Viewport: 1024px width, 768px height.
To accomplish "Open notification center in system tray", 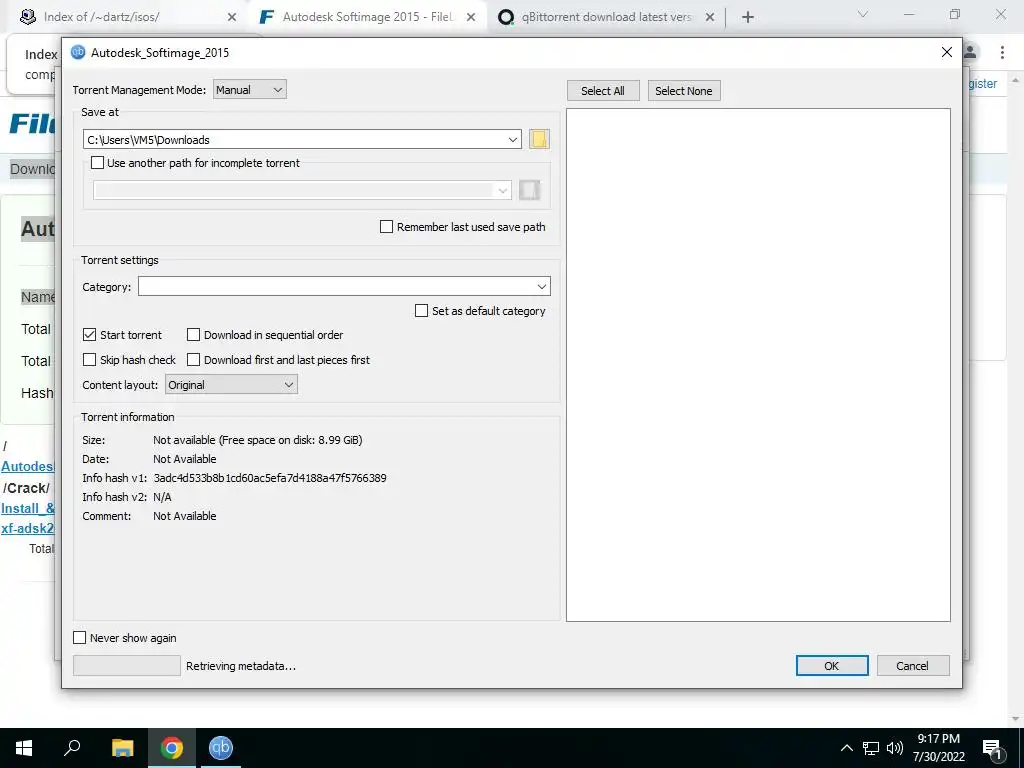I will pyautogui.click(x=993, y=748).
